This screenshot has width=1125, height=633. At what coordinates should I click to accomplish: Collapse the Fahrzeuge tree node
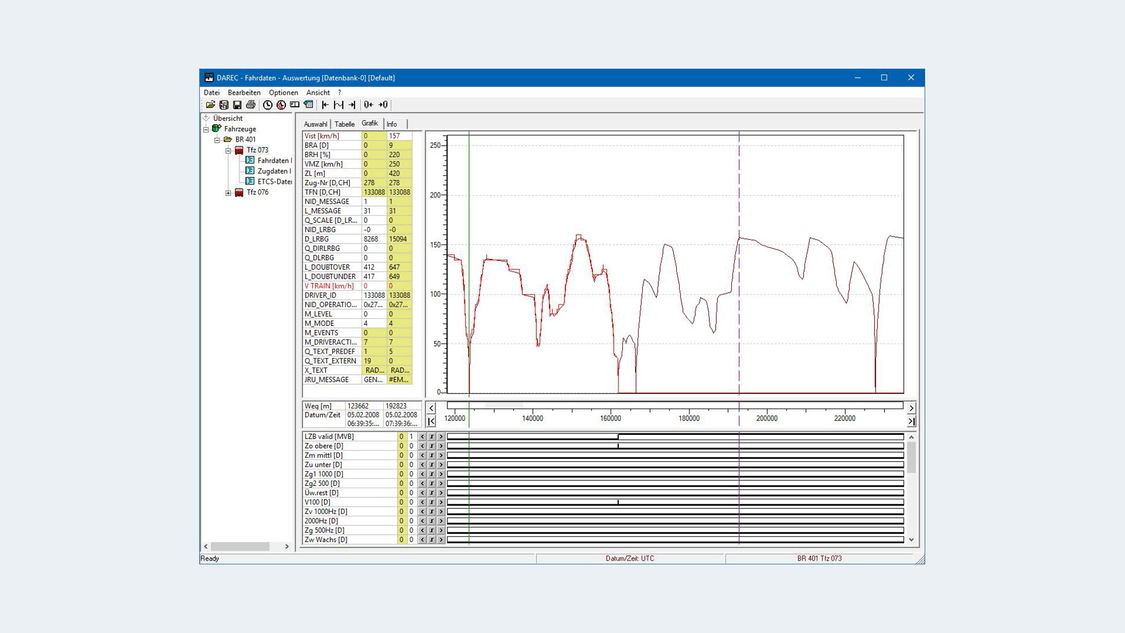tap(206, 129)
